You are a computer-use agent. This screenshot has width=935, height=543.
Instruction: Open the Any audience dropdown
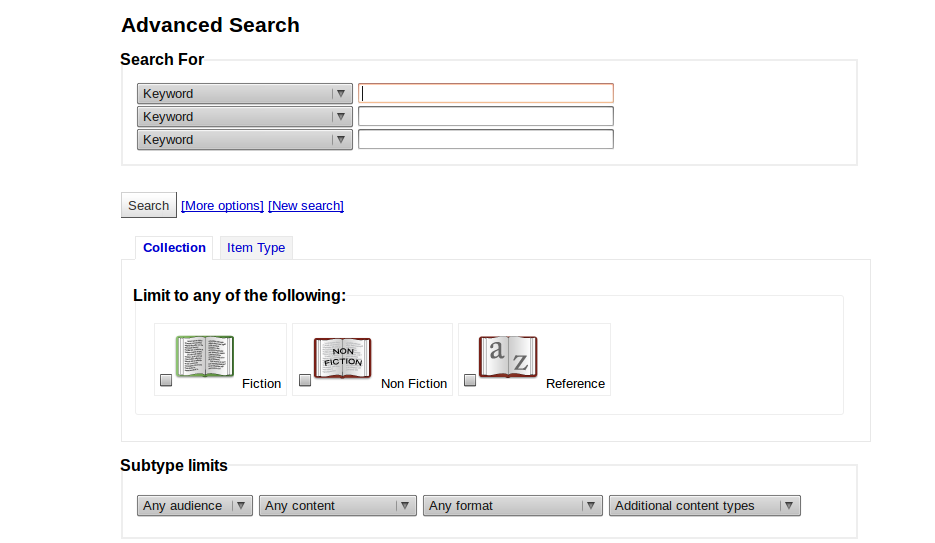tap(194, 506)
